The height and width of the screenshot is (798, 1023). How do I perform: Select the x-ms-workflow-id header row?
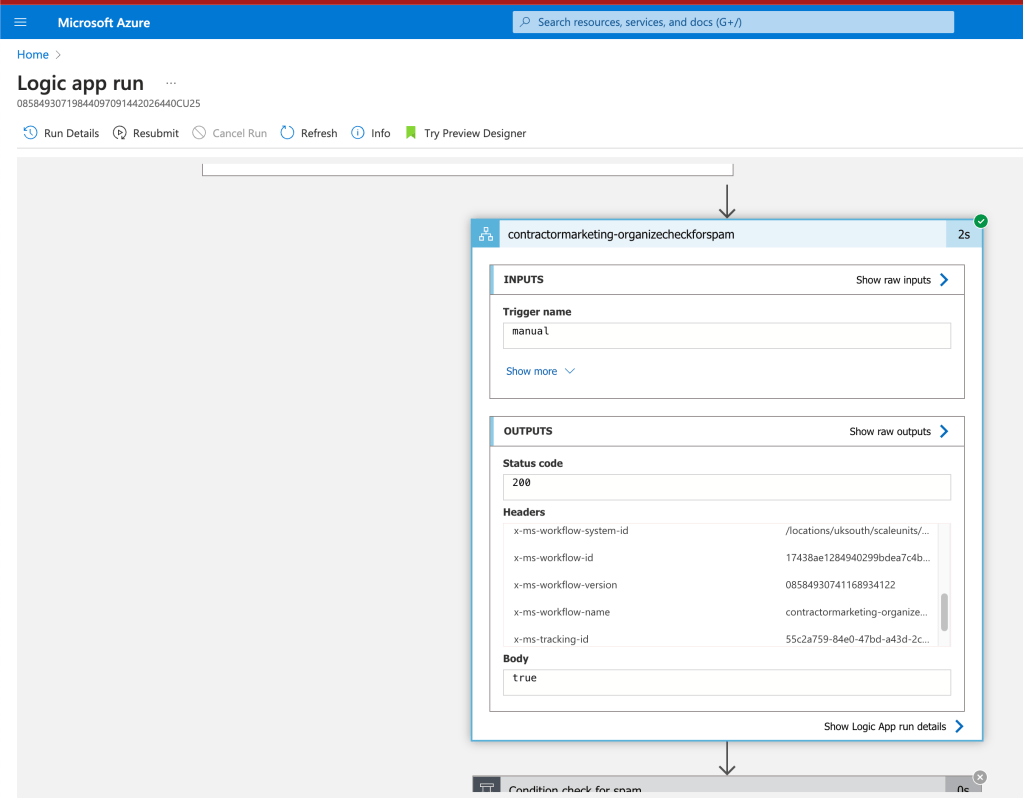[x=722, y=558]
